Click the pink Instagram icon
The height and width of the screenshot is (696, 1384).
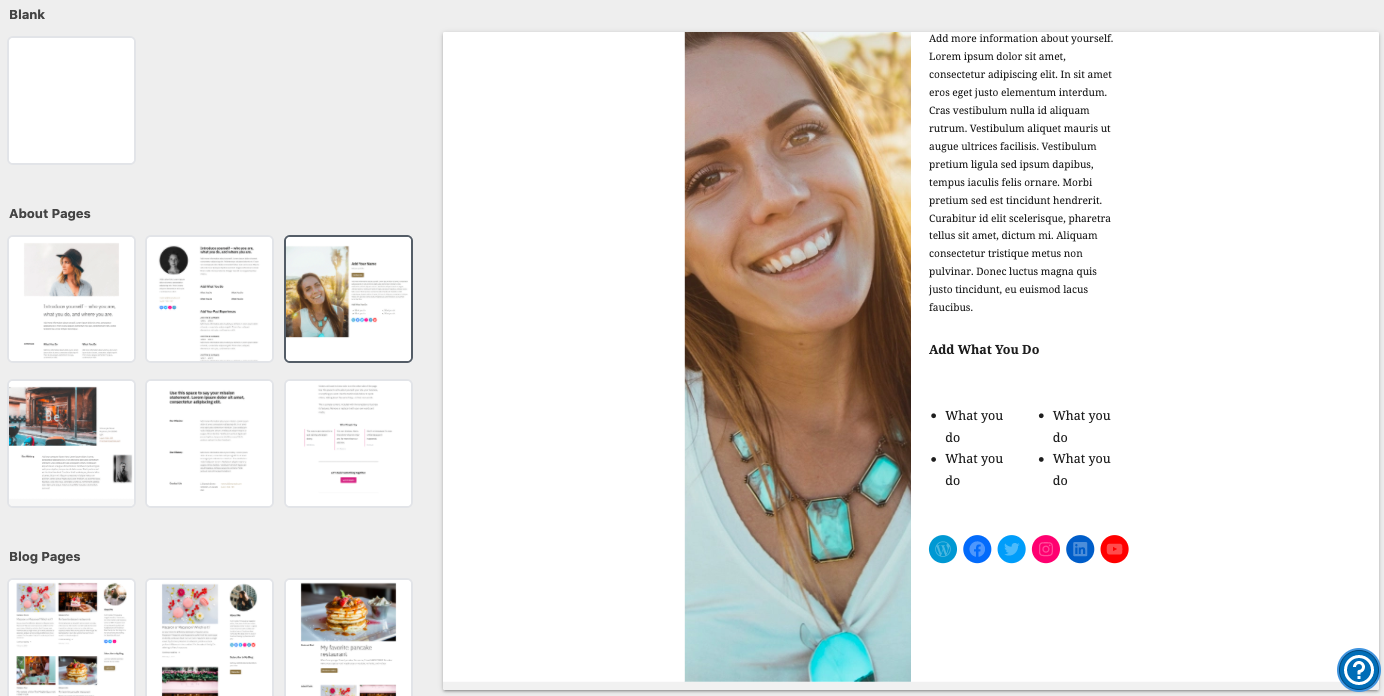1046,549
